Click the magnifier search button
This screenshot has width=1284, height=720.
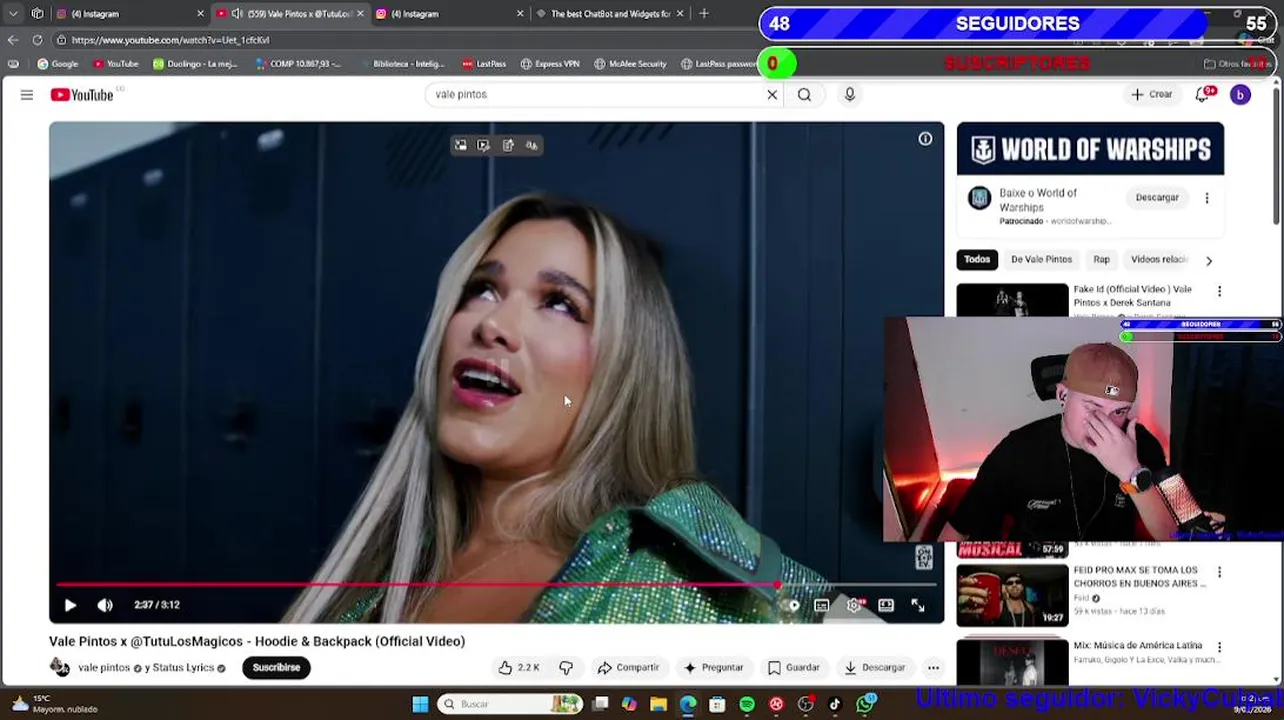click(x=804, y=95)
